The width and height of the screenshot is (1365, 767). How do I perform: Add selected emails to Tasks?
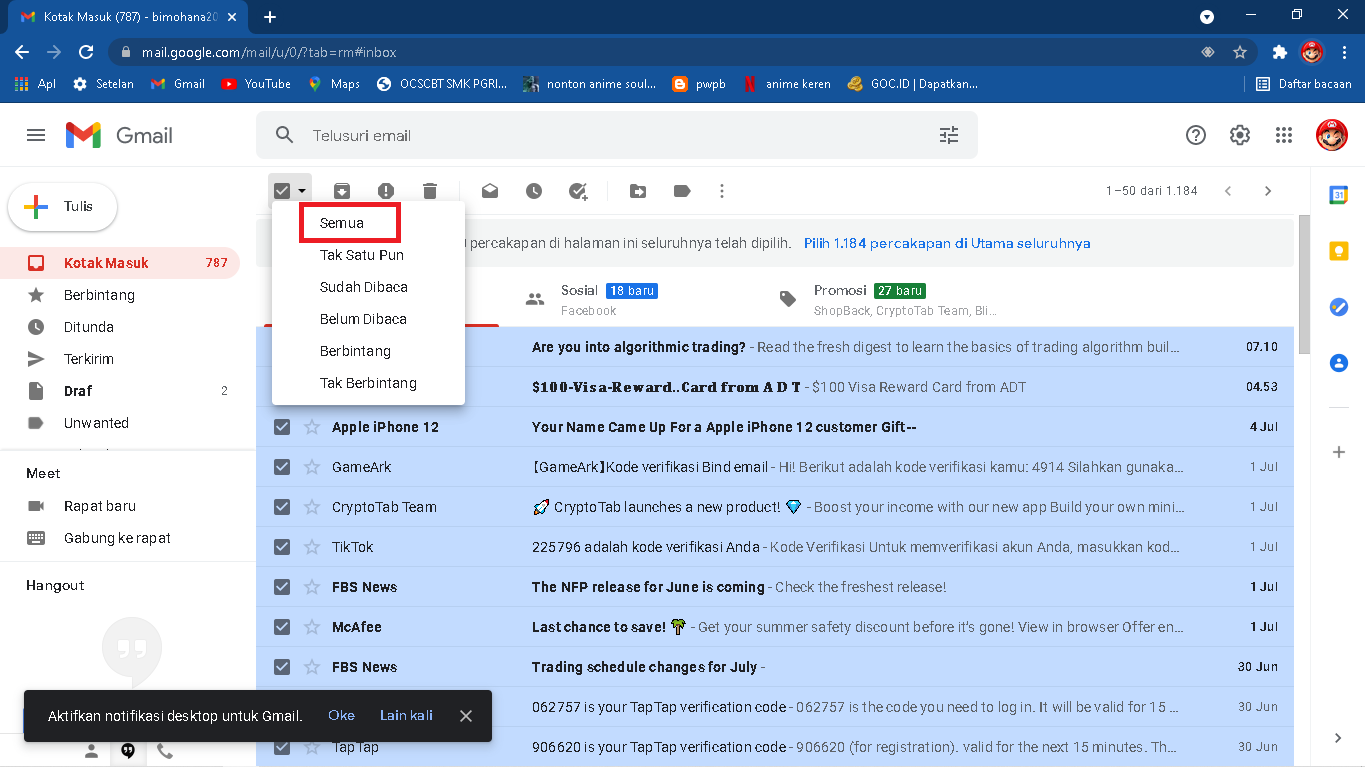[x=578, y=191]
